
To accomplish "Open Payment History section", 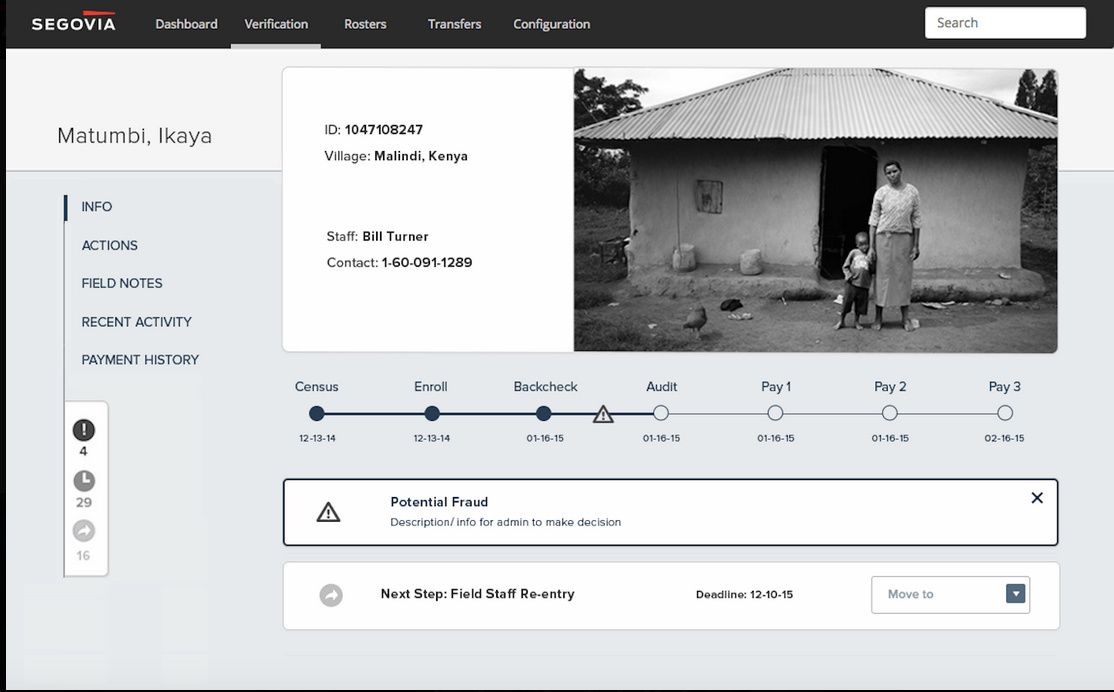I will [140, 360].
